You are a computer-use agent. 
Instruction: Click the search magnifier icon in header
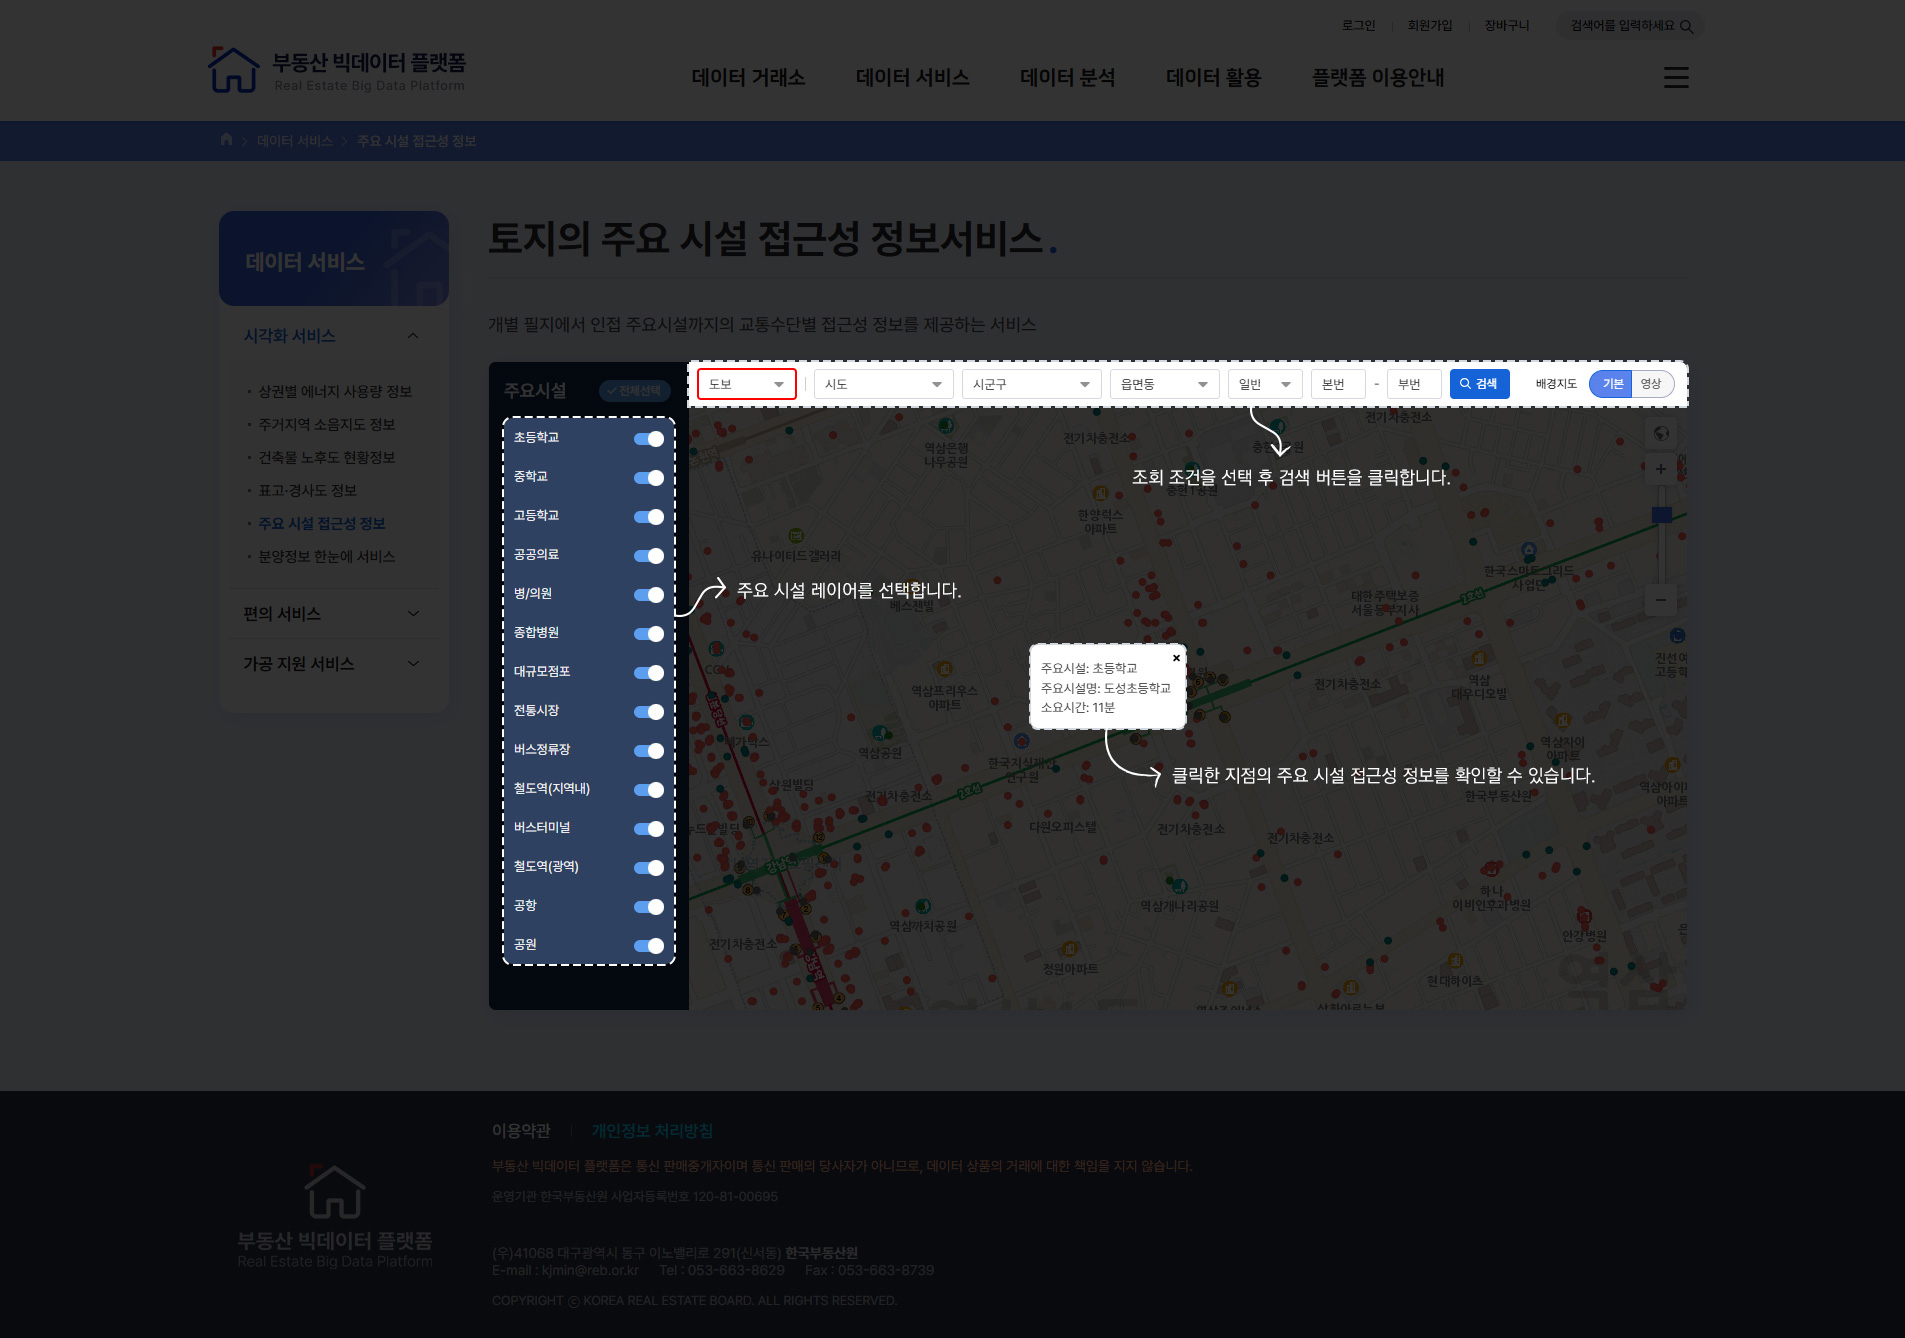click(x=1686, y=26)
